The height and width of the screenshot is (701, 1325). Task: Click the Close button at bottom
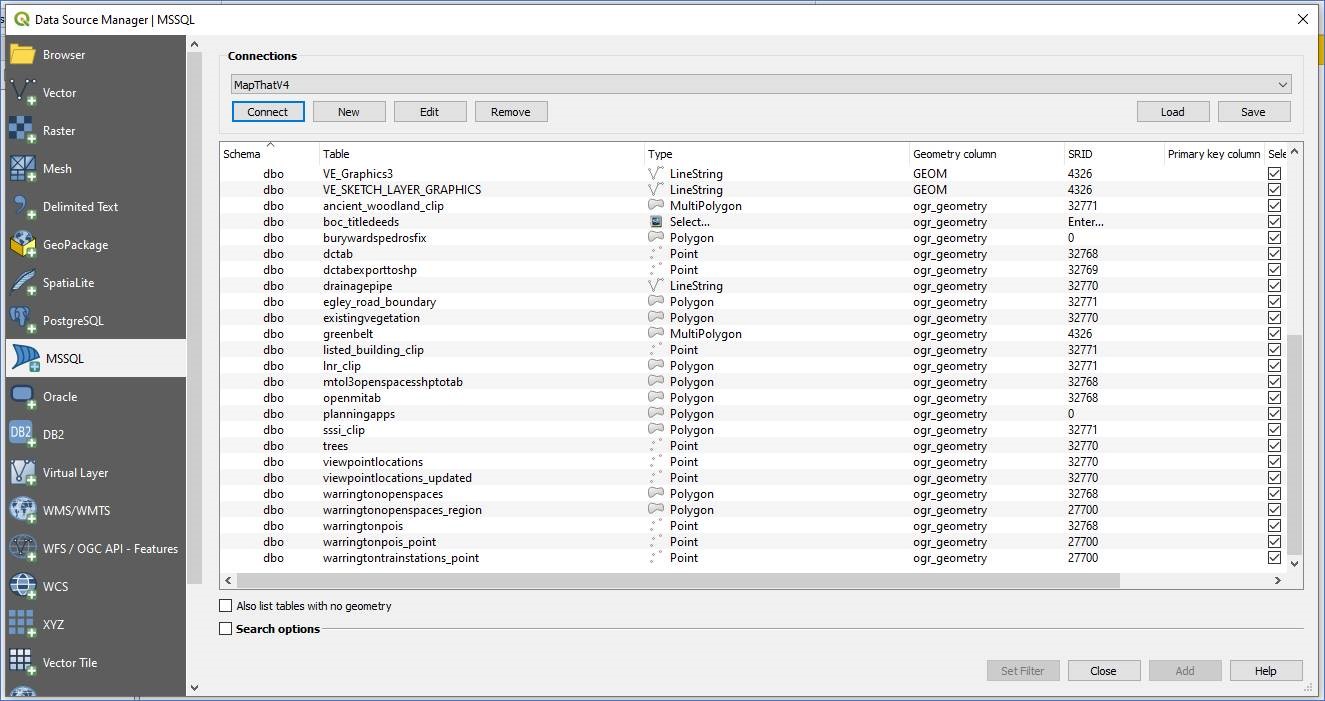click(x=1104, y=671)
